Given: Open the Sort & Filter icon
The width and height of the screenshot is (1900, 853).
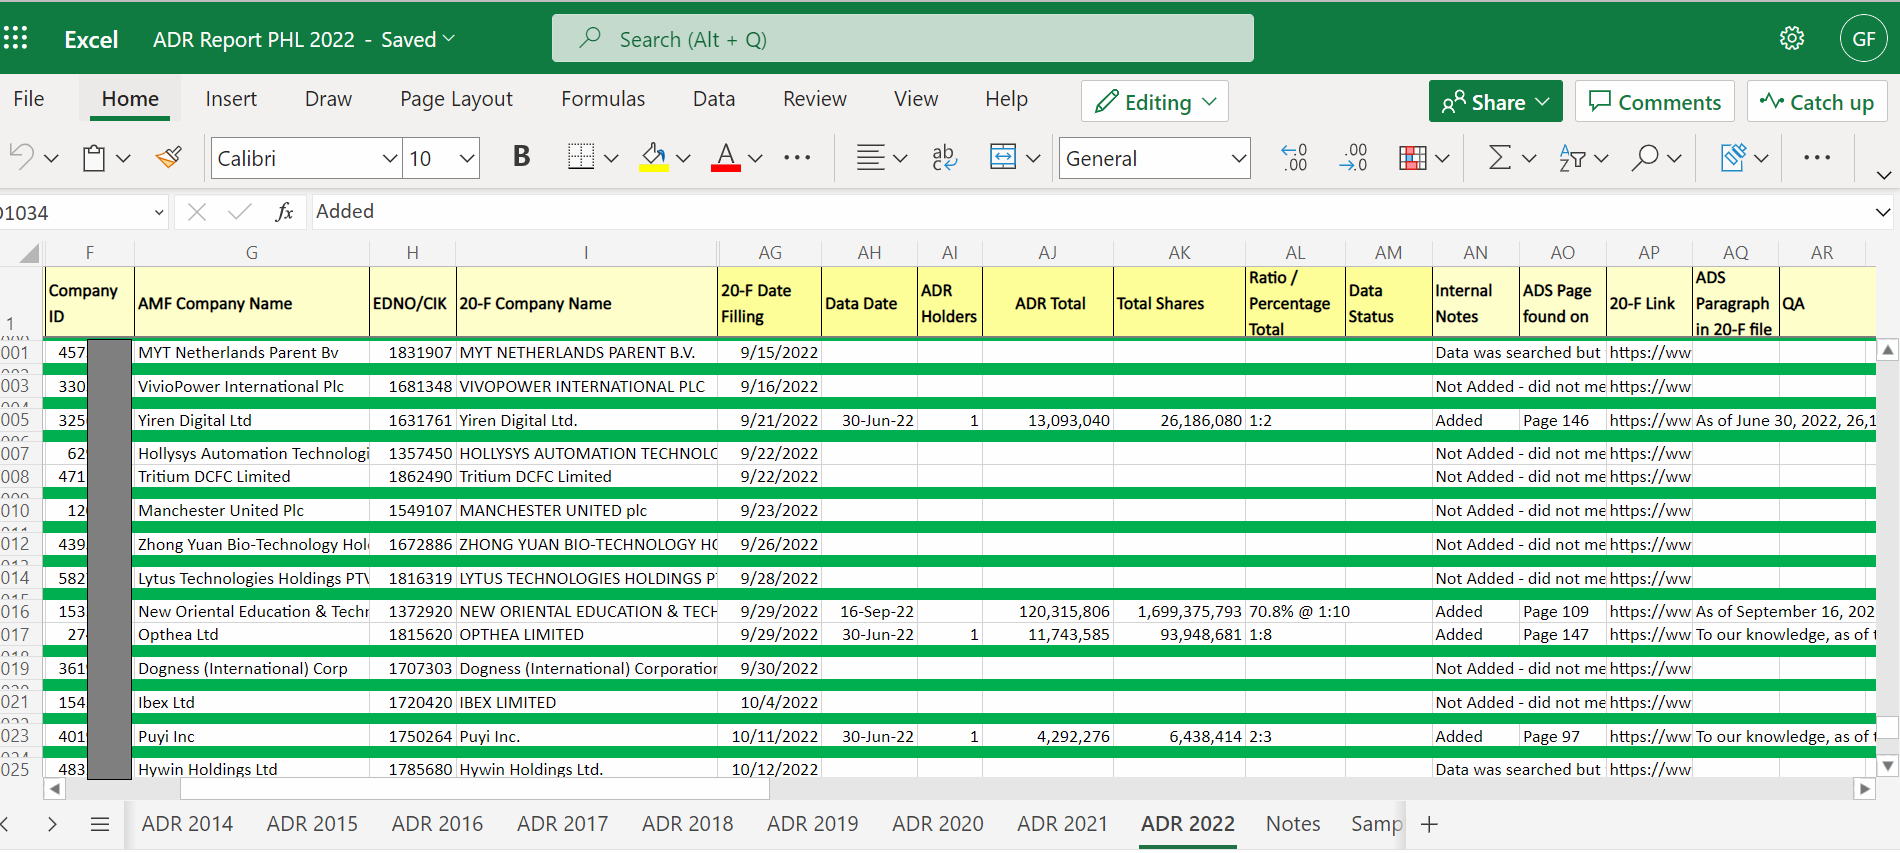Looking at the screenshot, I should coord(1572,158).
